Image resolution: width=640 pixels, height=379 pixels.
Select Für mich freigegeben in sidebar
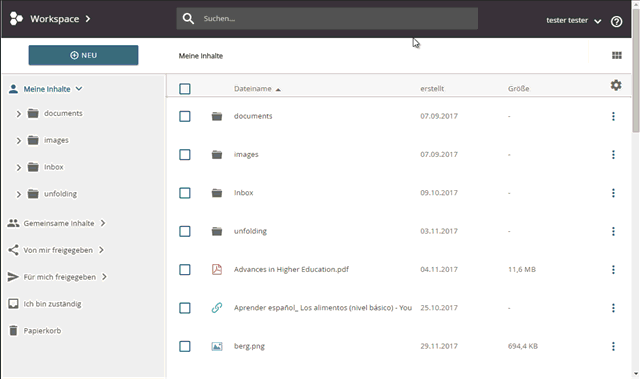[60, 277]
